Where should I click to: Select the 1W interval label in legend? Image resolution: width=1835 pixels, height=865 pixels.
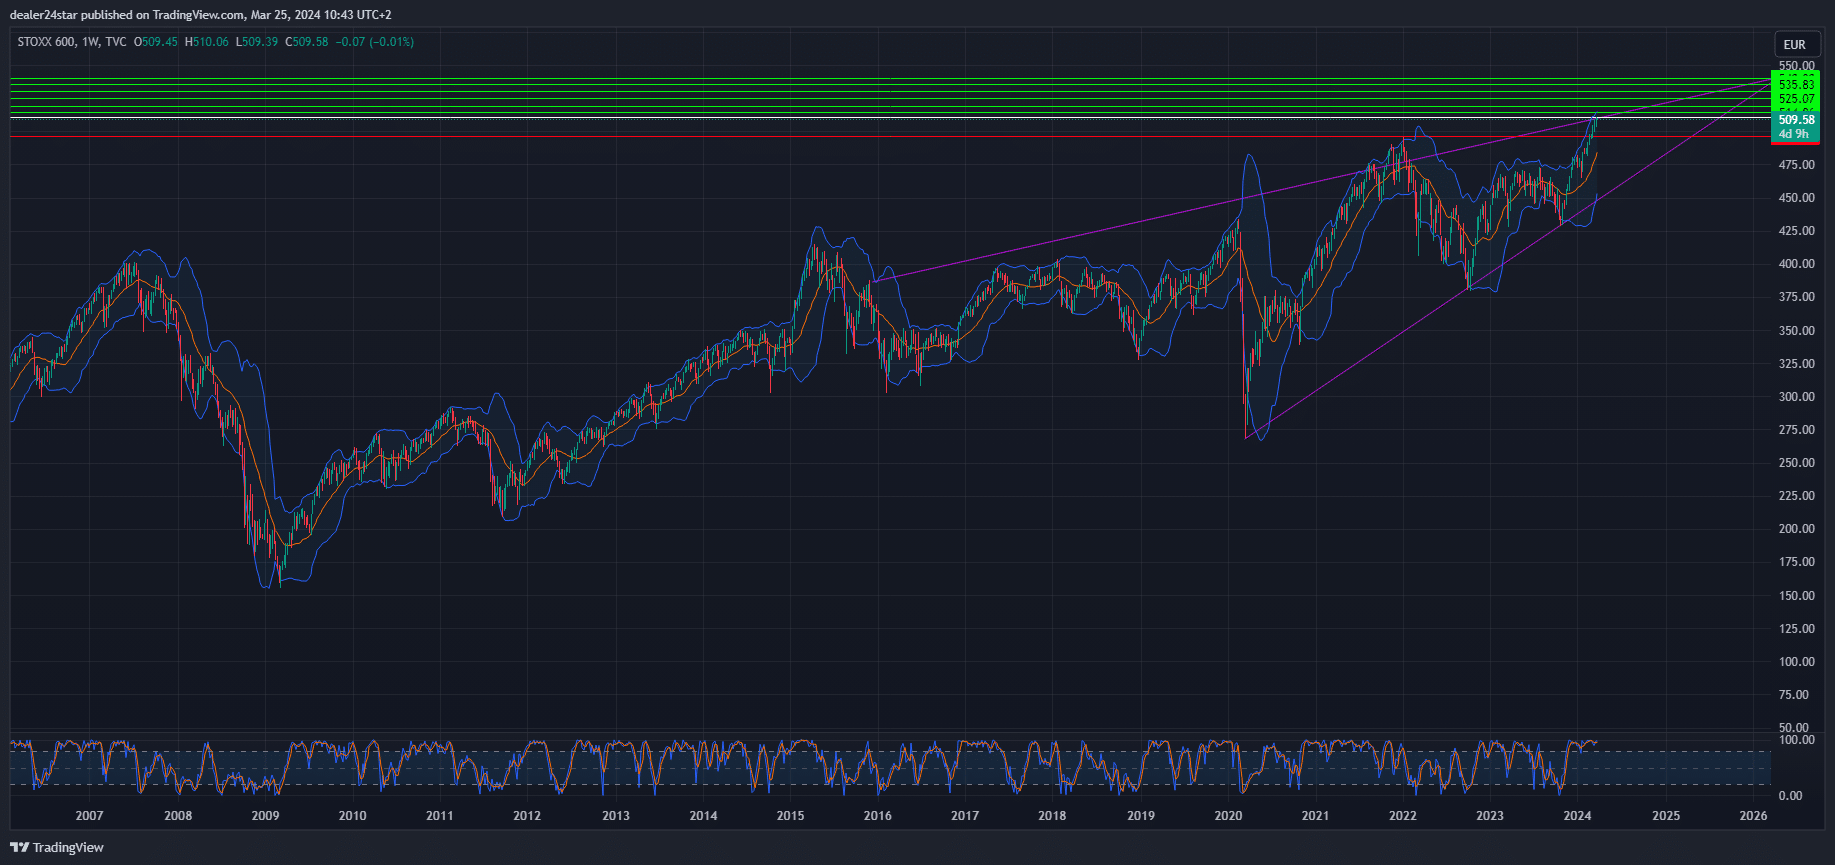point(91,42)
